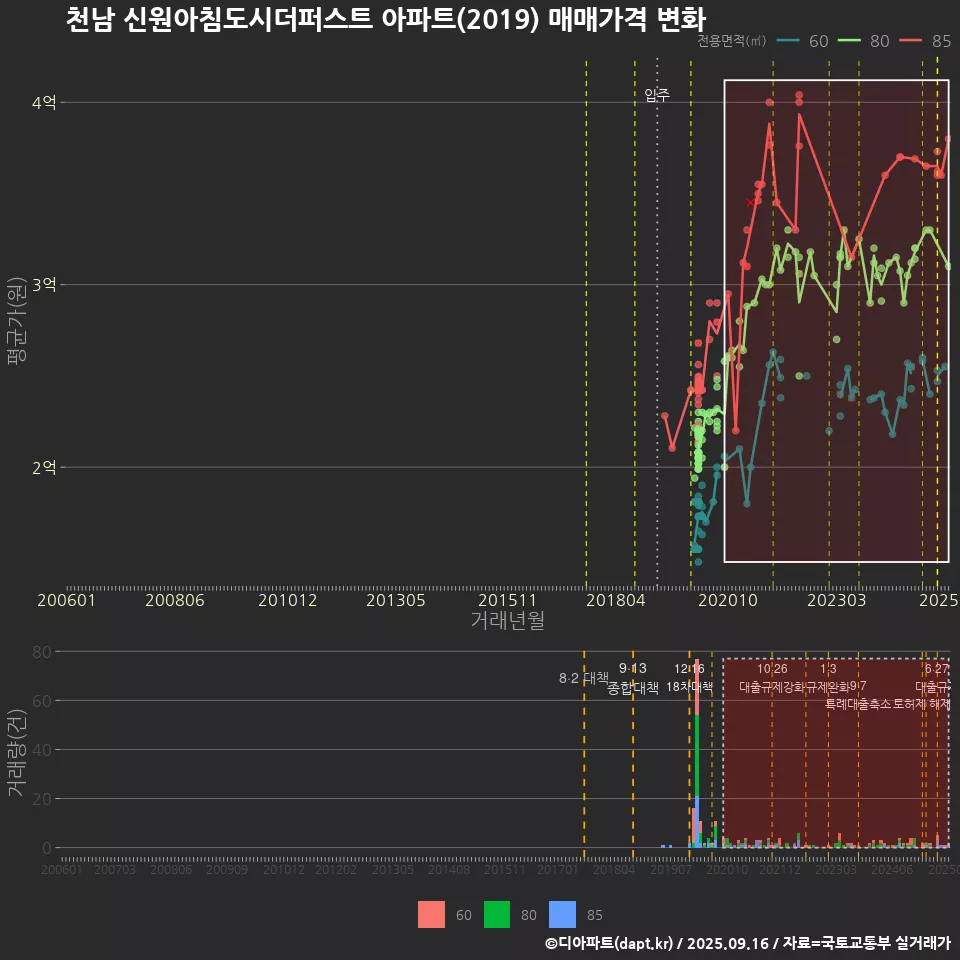Click the pink 60 volume legend swatch
The image size is (960, 960).
click(431, 915)
